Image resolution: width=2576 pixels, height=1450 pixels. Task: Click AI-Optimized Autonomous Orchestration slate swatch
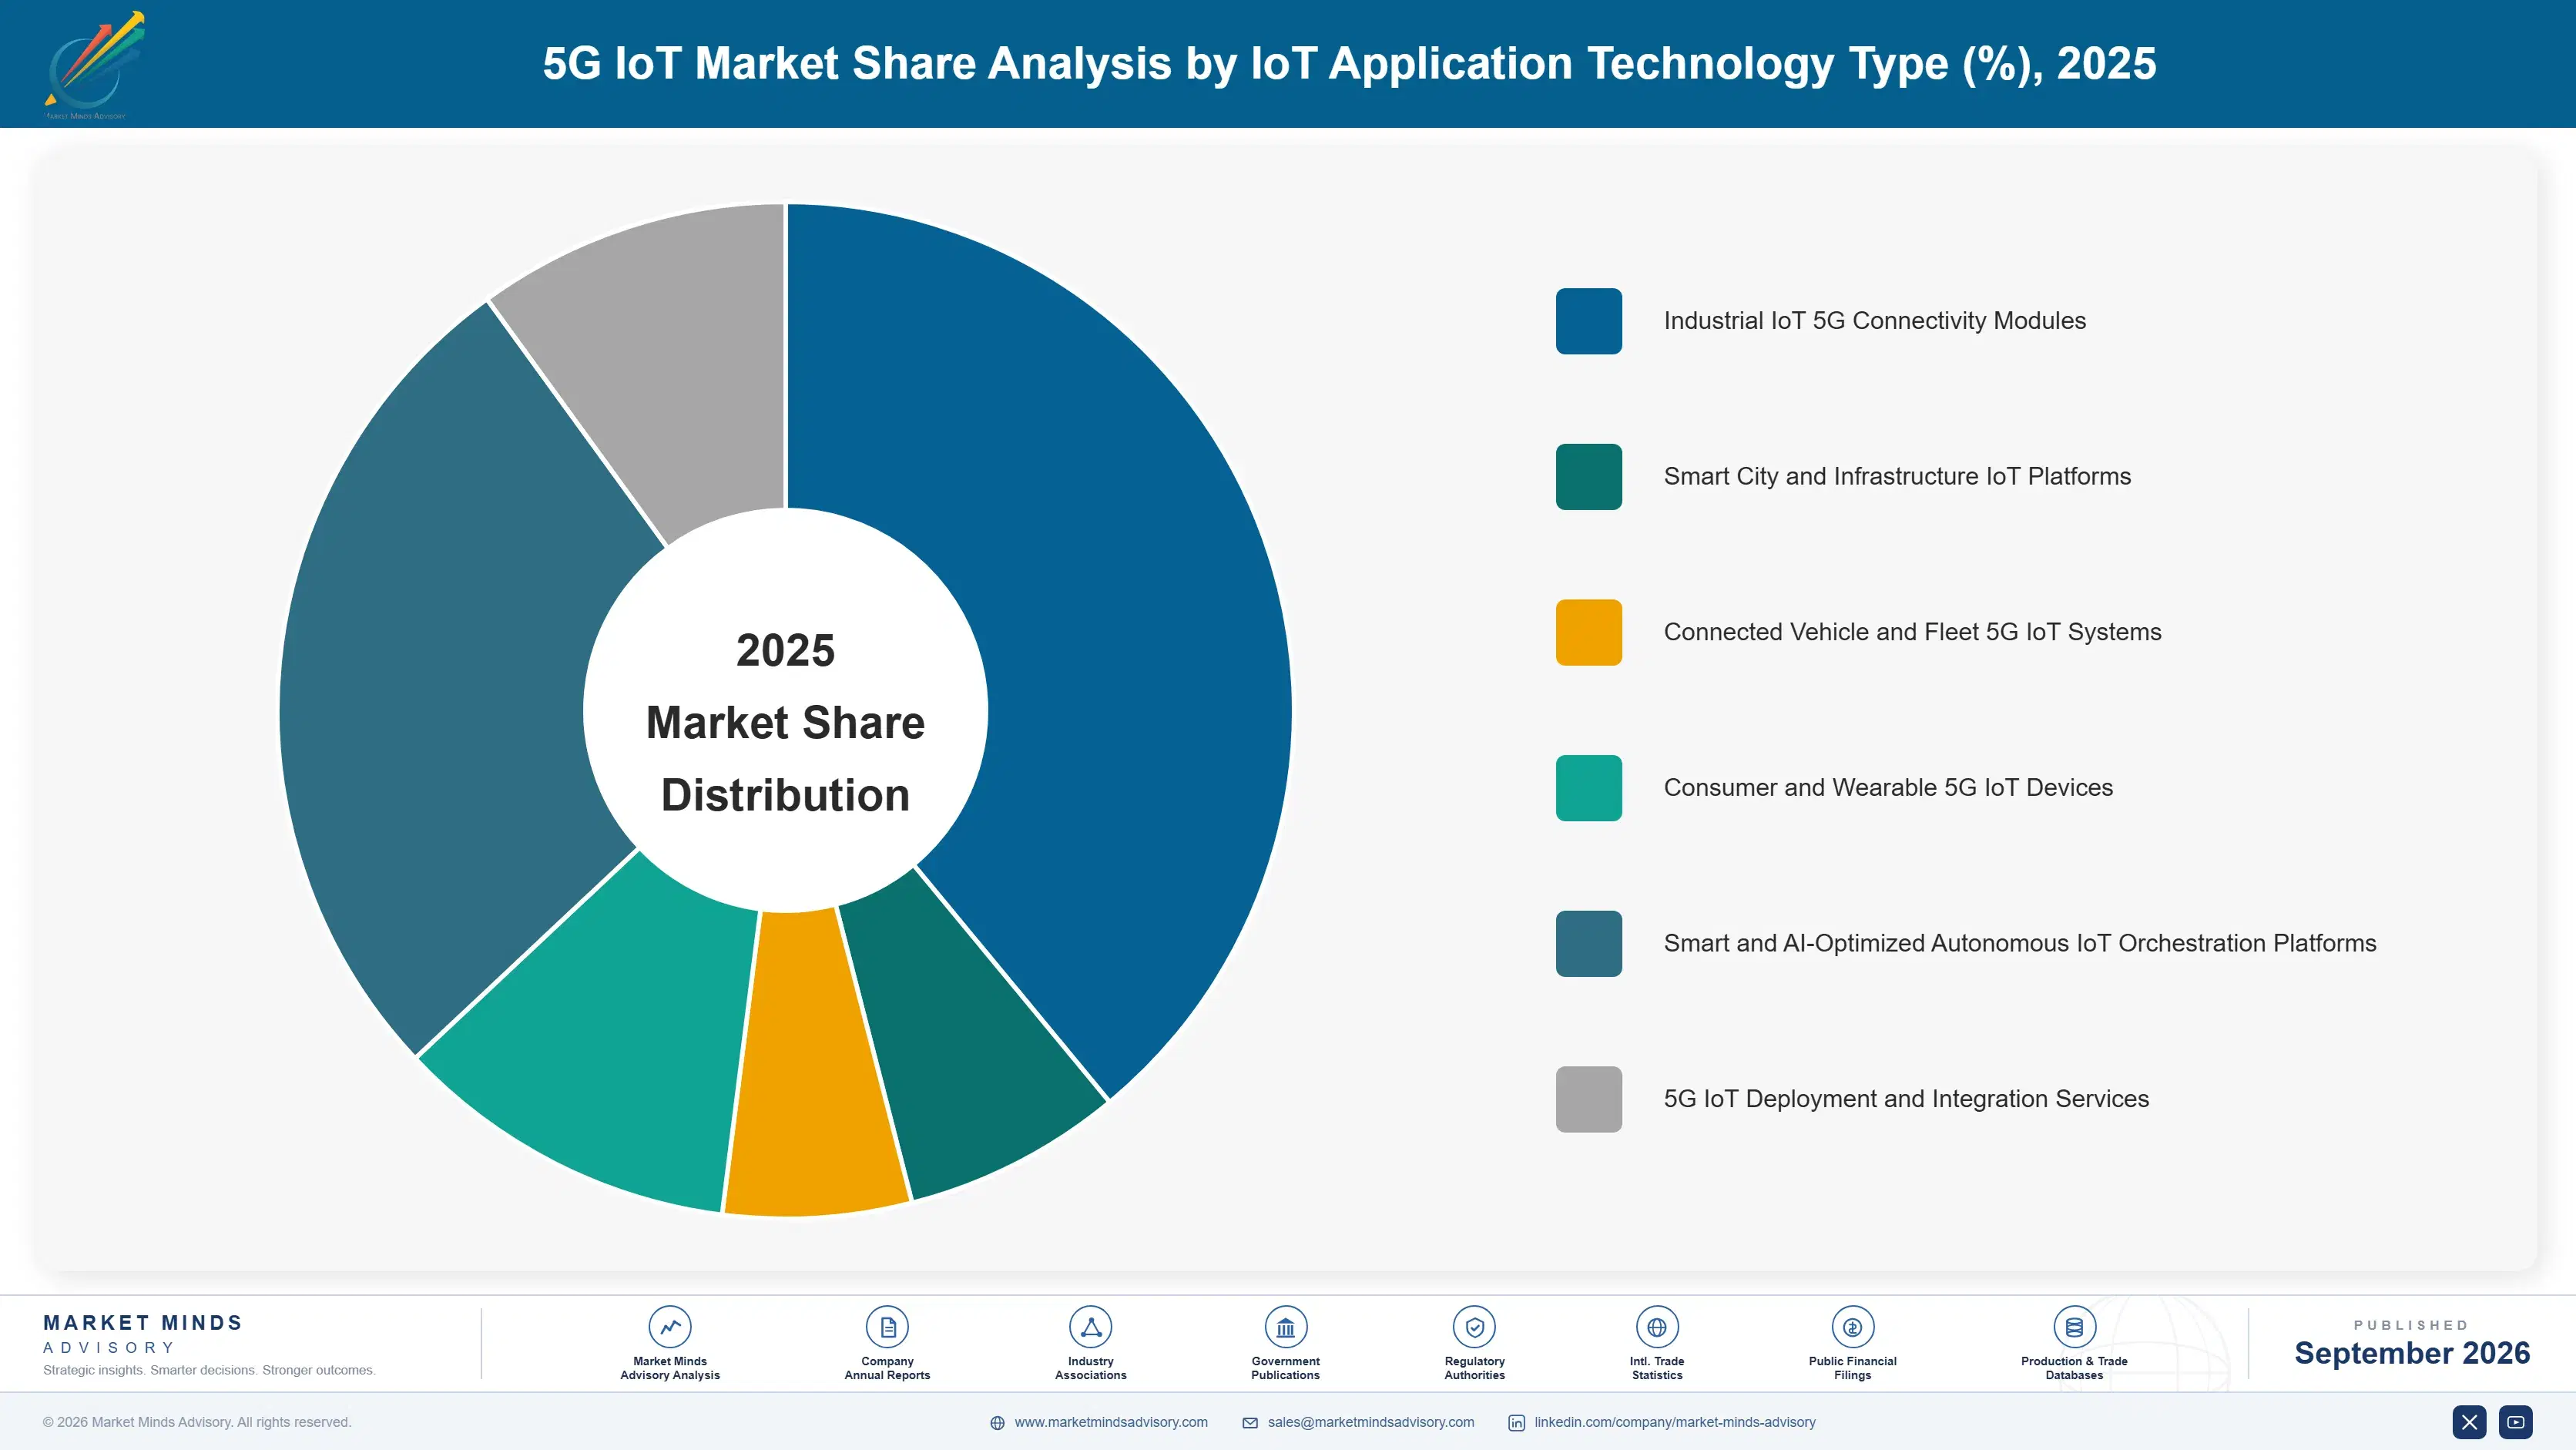click(x=1588, y=944)
